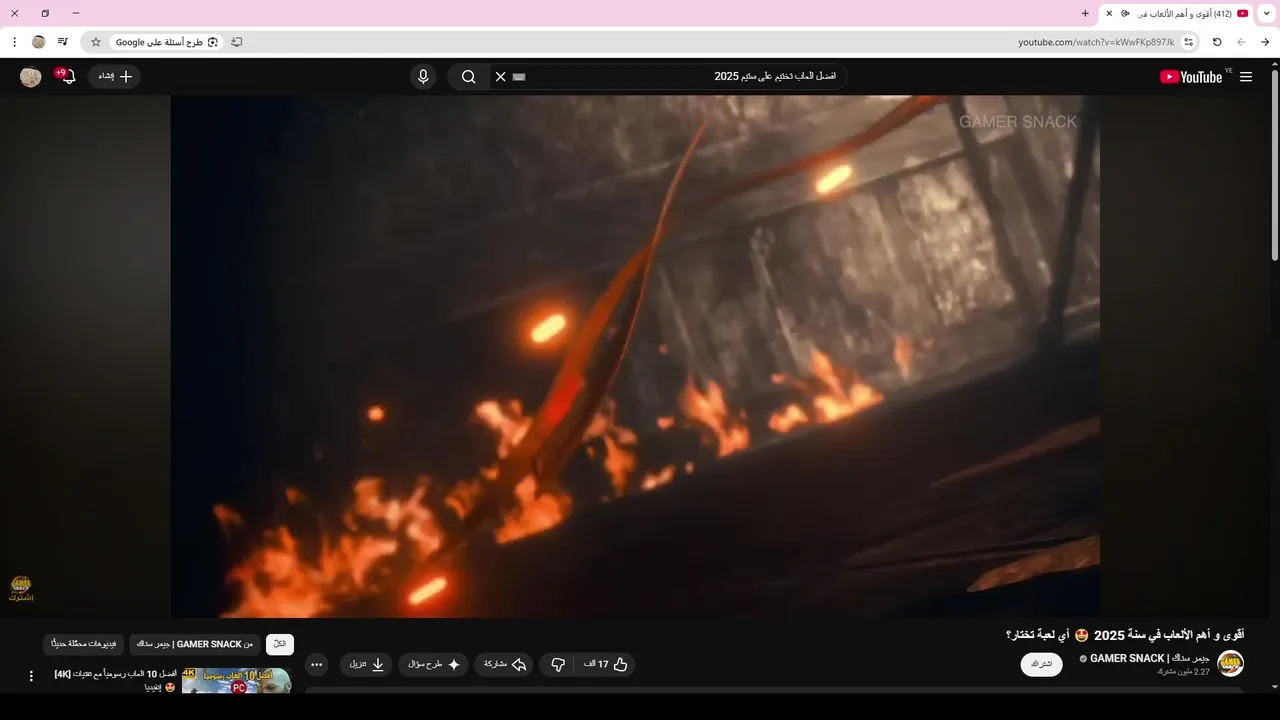Open Chrome media controls icon
Screen dimensions: 1280x720
[63, 42]
